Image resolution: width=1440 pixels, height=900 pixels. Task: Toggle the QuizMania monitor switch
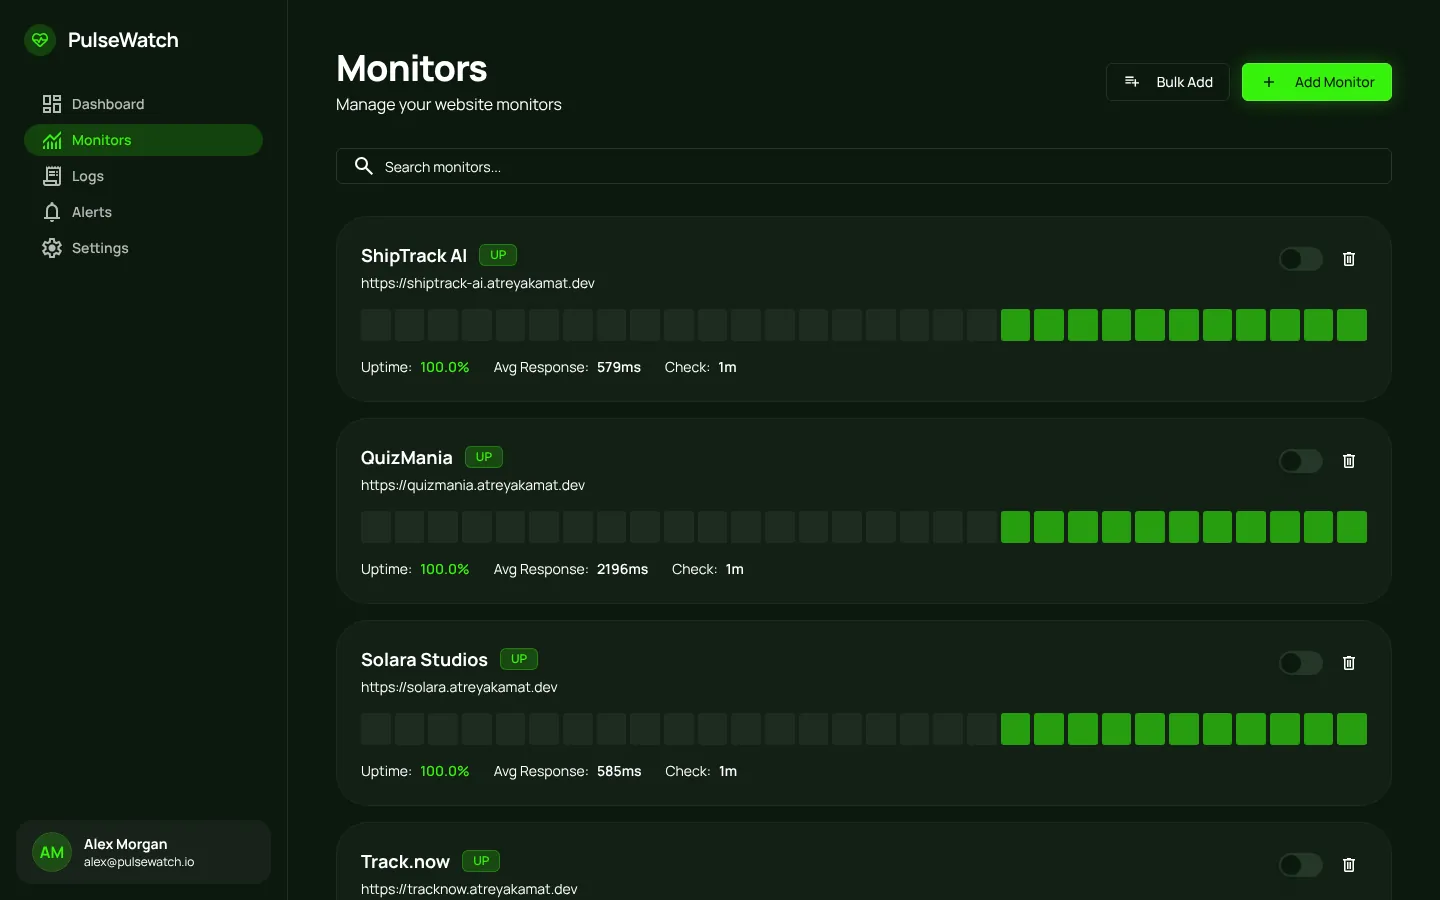(x=1300, y=461)
